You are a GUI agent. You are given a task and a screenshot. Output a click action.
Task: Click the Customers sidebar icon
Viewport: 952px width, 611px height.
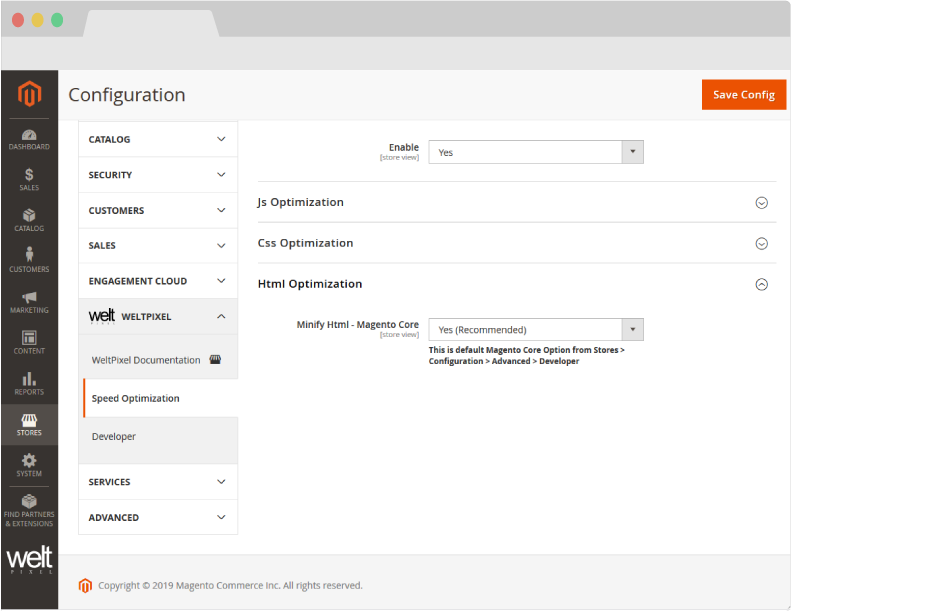[29, 256]
